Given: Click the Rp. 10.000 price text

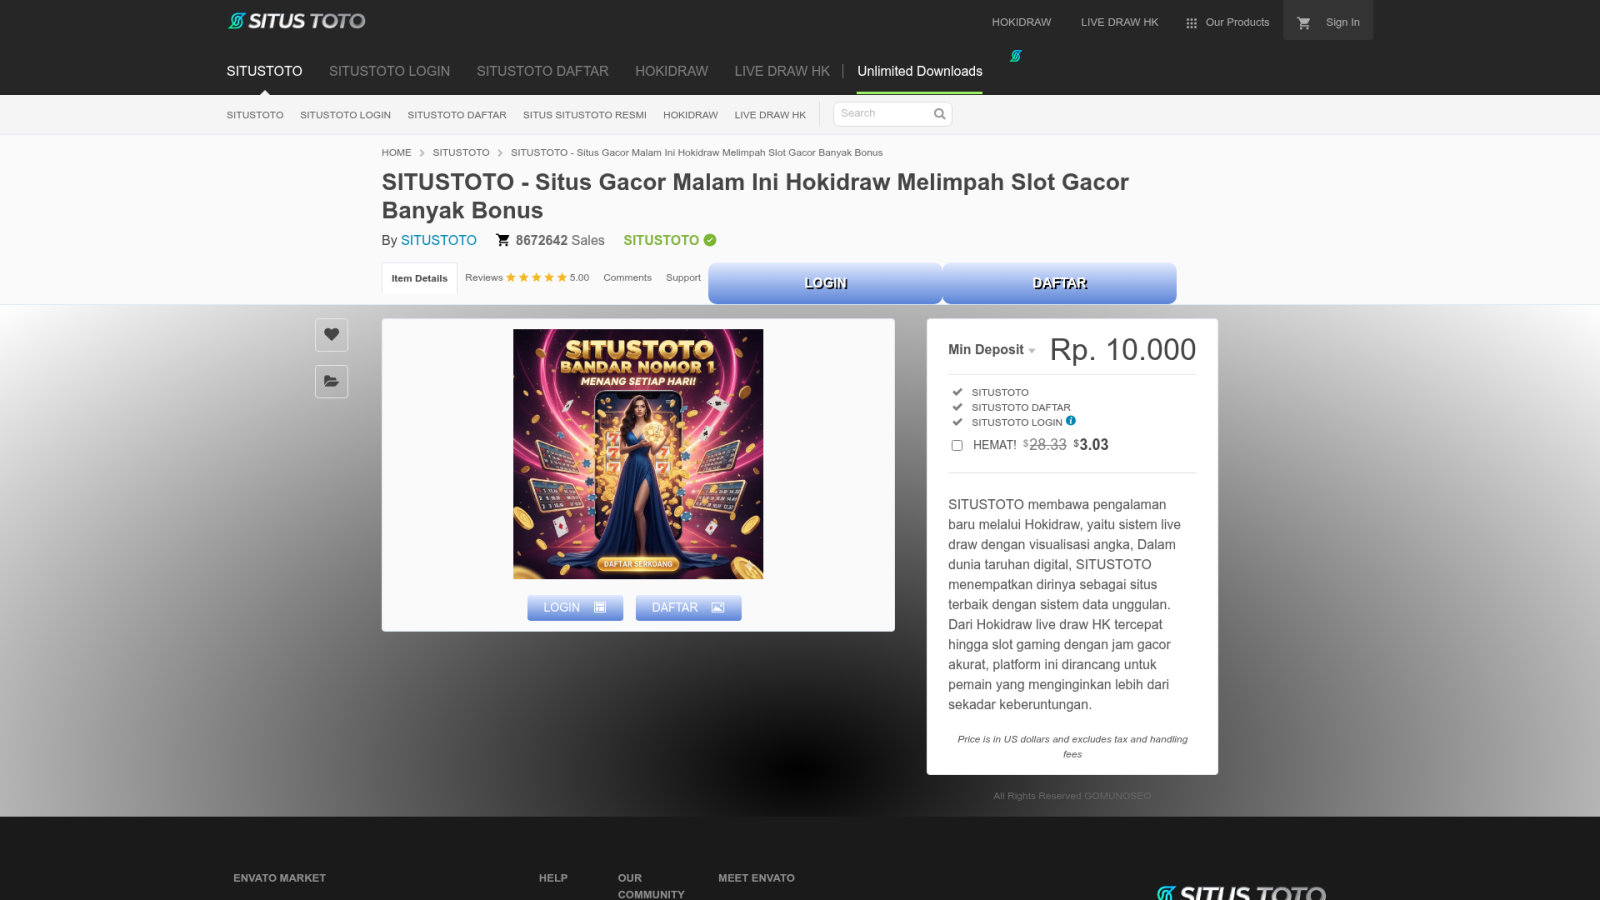Looking at the screenshot, I should click(x=1122, y=350).
